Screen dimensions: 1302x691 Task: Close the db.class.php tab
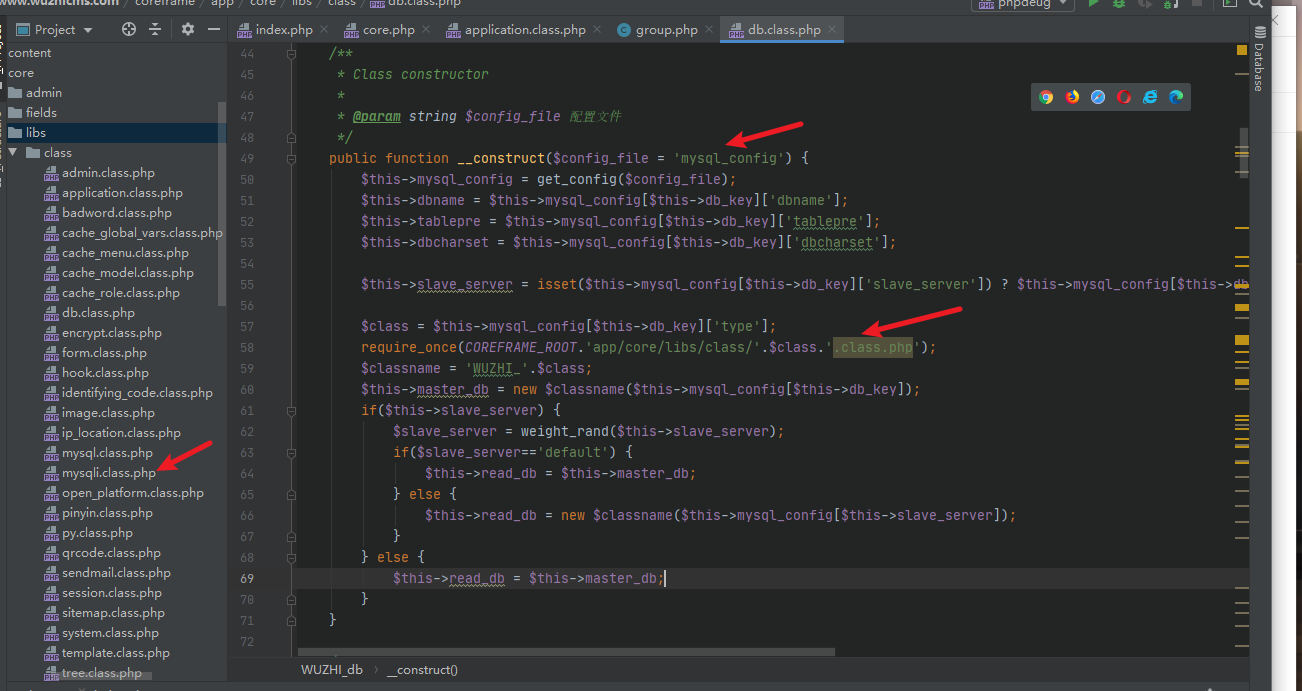tap(832, 30)
